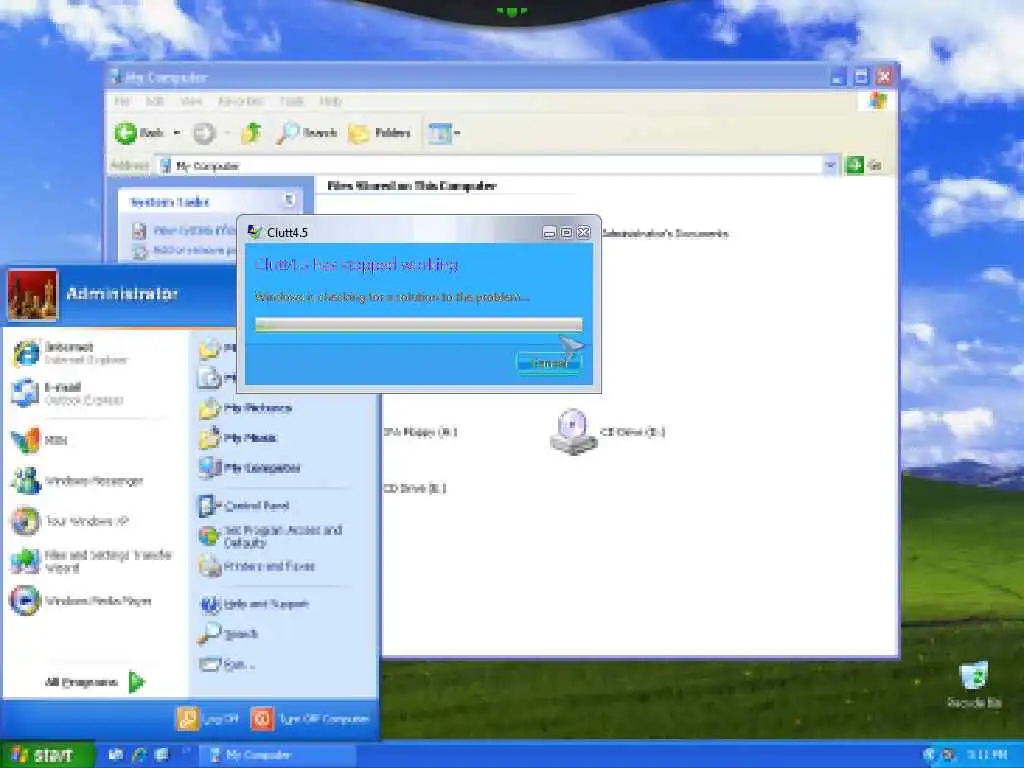
Task: Collapse the System Tasks panel chevron
Action: [x=289, y=200]
